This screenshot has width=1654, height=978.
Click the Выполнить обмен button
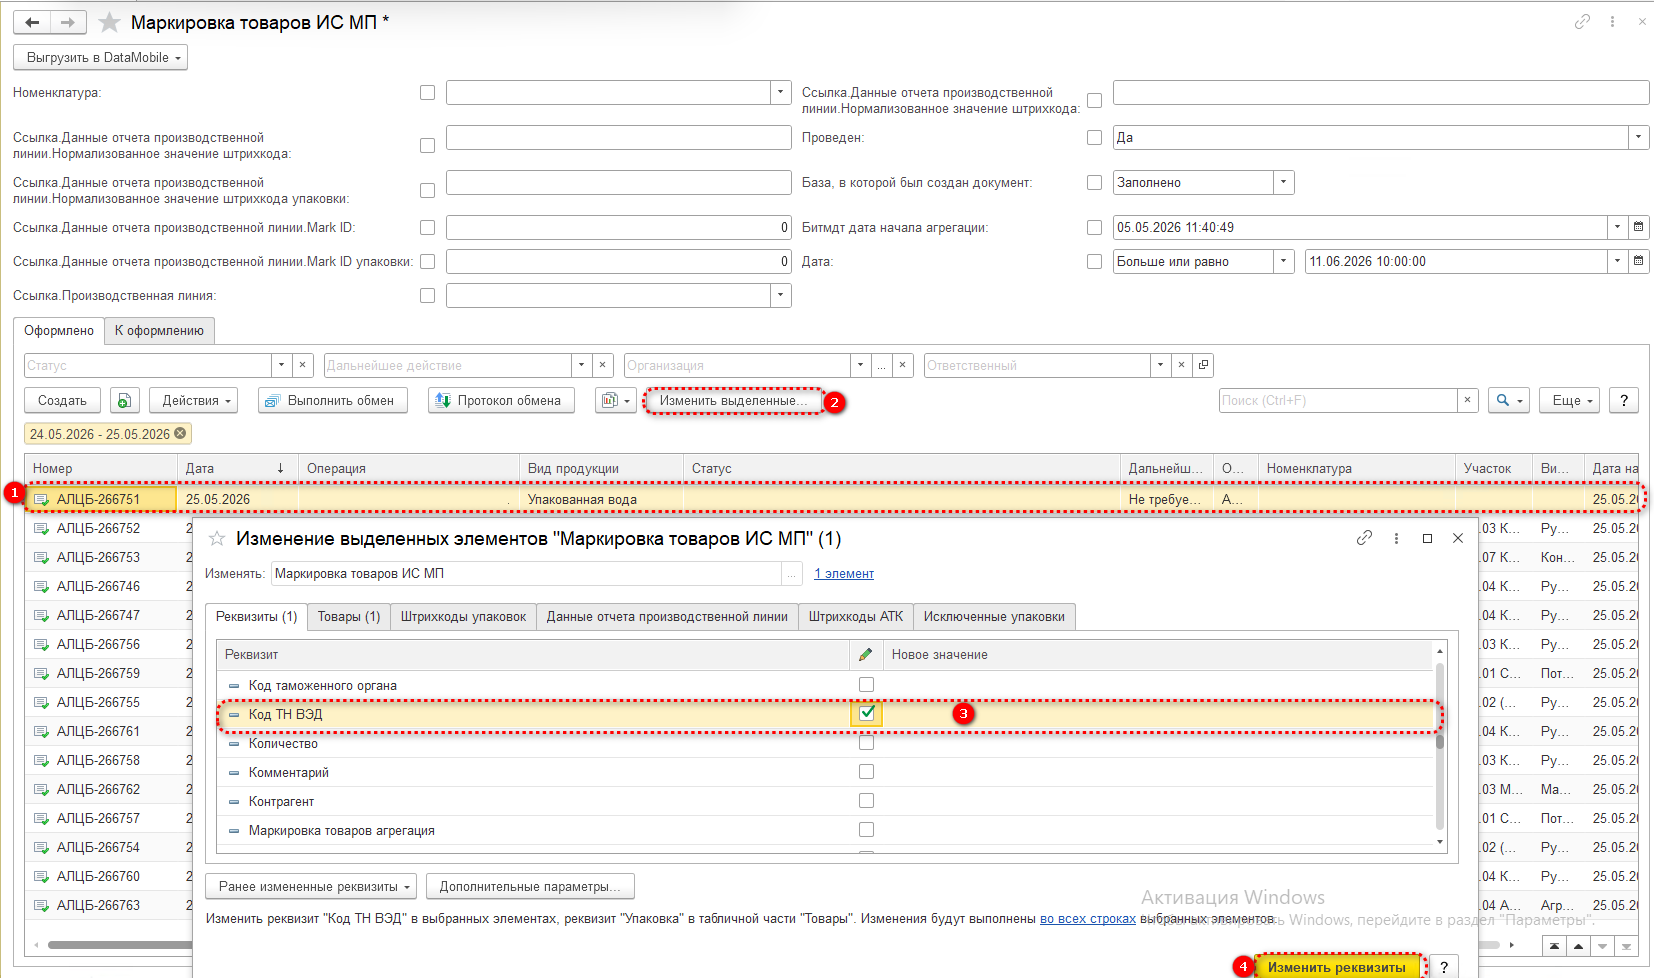(333, 401)
